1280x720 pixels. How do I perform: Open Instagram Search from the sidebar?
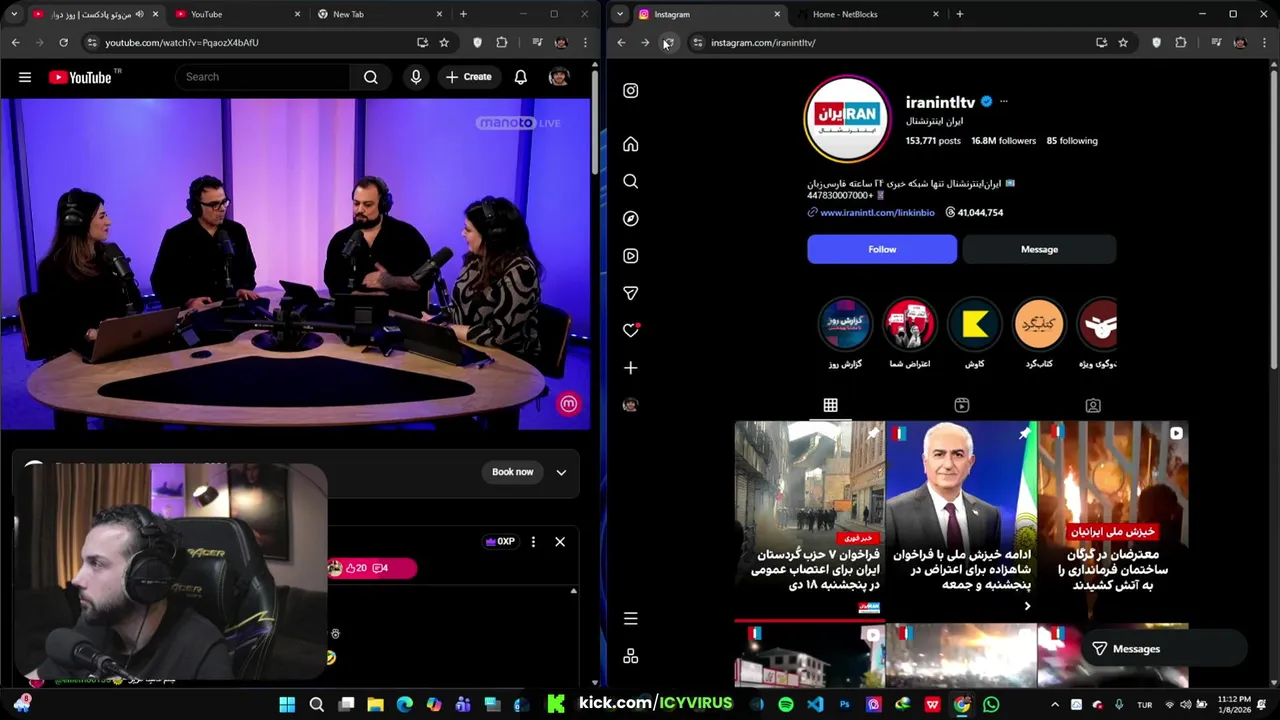631,181
